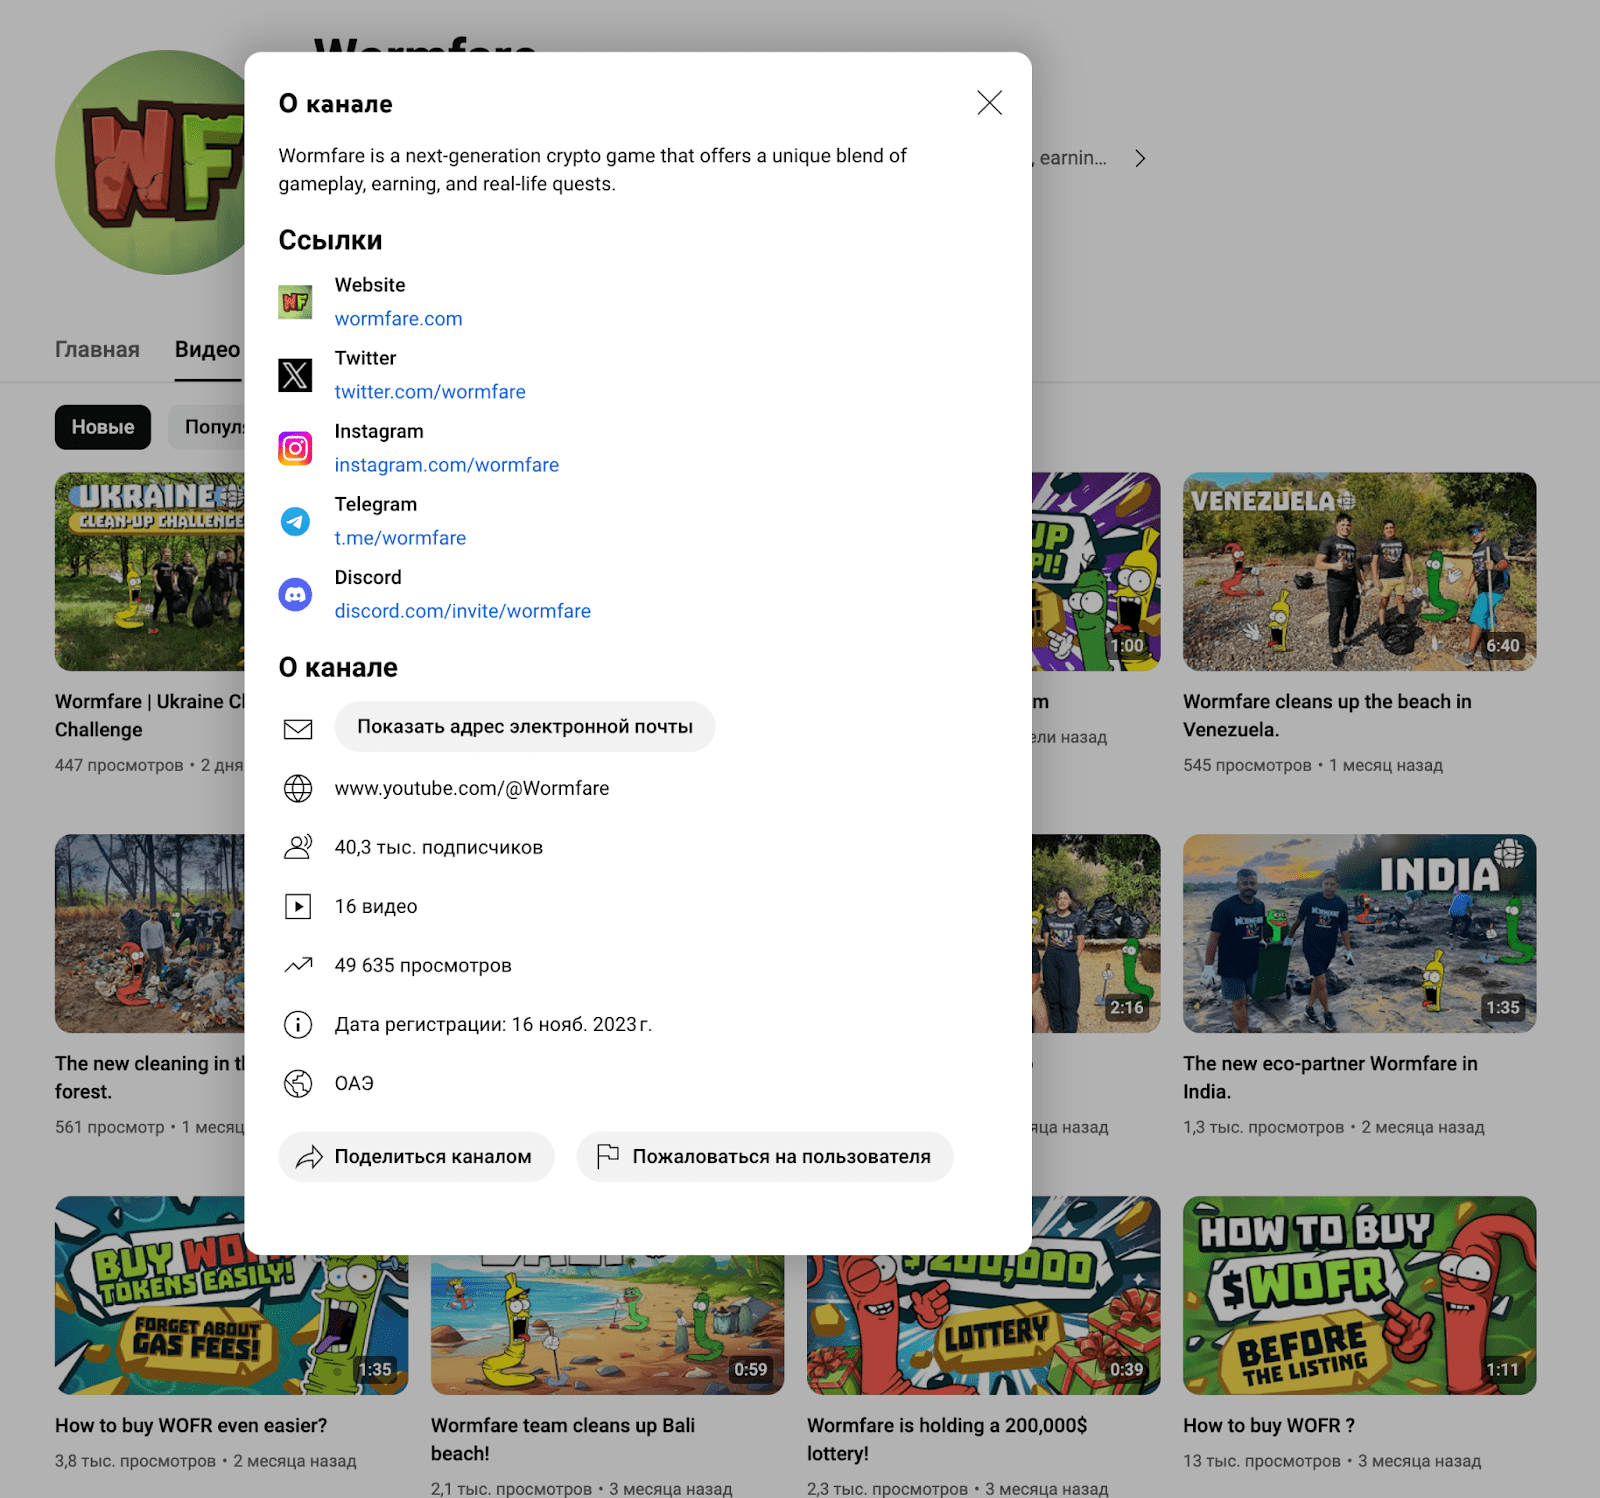Screen dimensions: 1600x1498
Task: Expand channel description chevron arrow
Action: pyautogui.click(x=1140, y=158)
